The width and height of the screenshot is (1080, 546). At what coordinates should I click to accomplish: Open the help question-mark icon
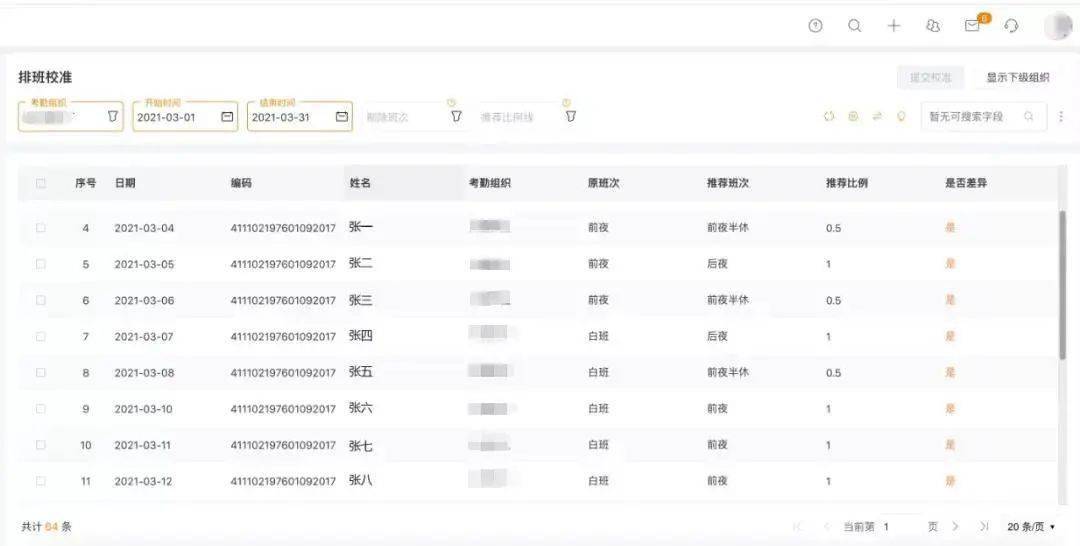[815, 26]
